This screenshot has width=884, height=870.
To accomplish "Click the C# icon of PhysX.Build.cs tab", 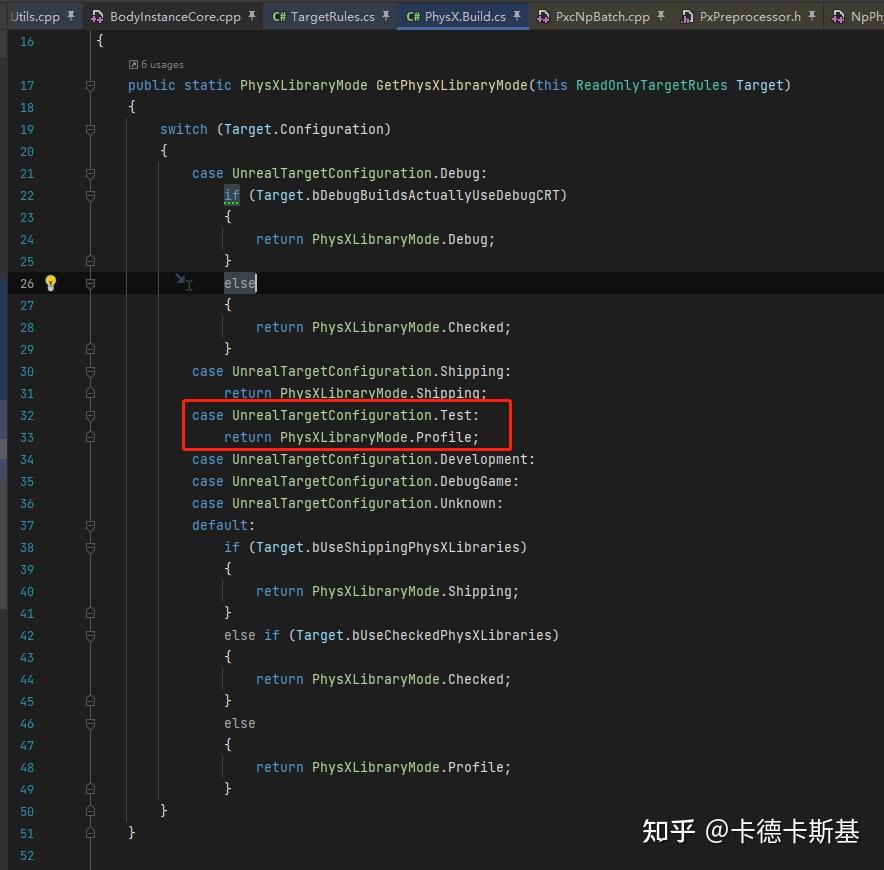I will [x=413, y=16].
